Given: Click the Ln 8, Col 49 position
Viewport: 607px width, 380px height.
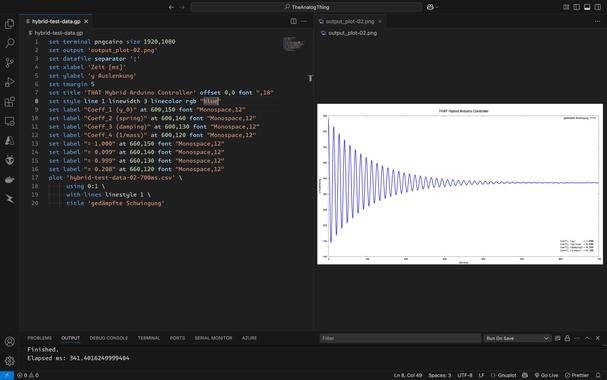Looking at the screenshot, I should [x=408, y=375].
